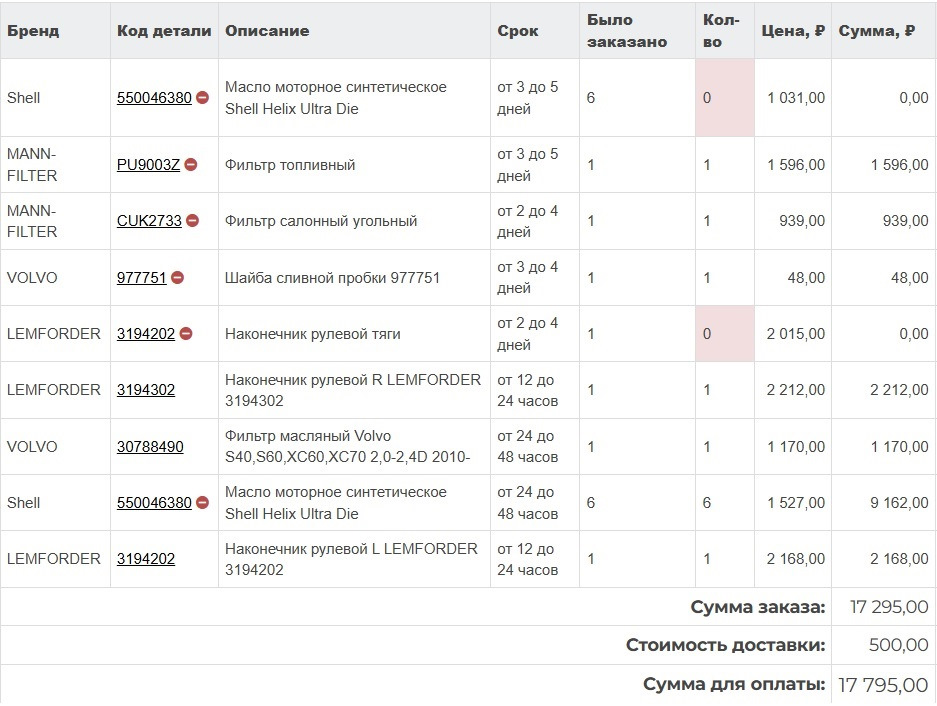Open part code 3194302 link
Image resolution: width=937 pixels, height=706 pixels.
(146, 390)
